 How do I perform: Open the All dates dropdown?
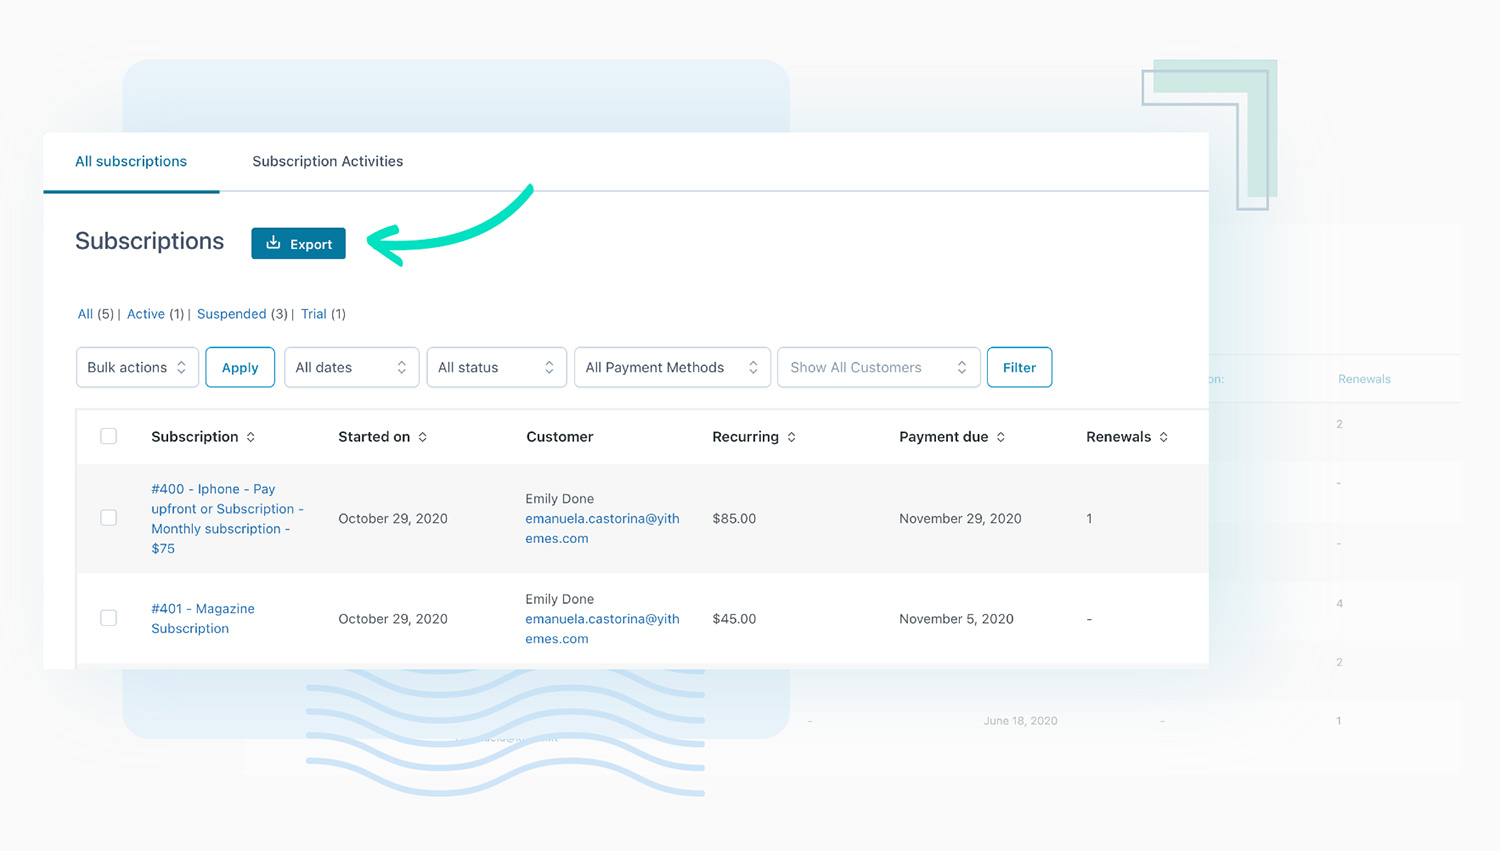click(x=351, y=367)
